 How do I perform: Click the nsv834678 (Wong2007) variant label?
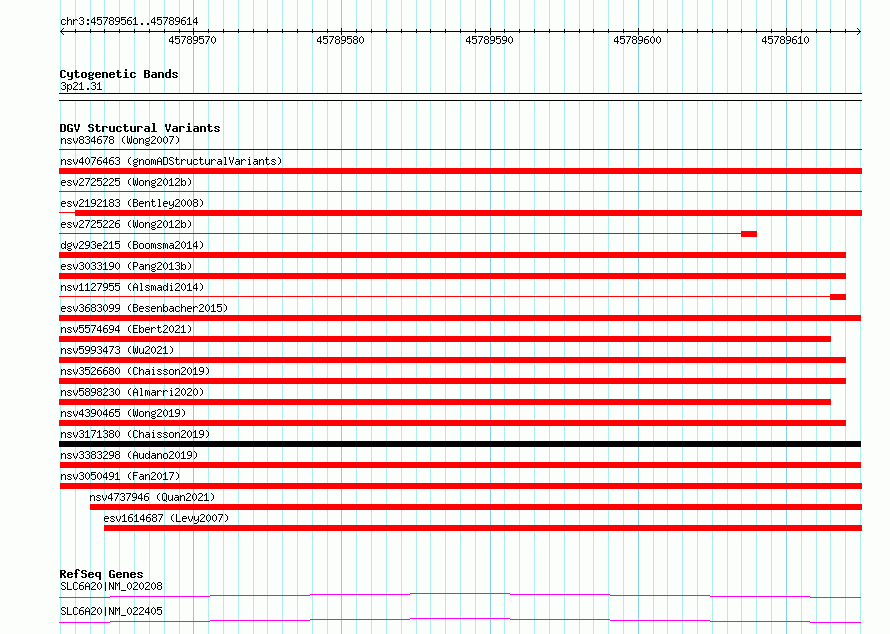(120, 140)
